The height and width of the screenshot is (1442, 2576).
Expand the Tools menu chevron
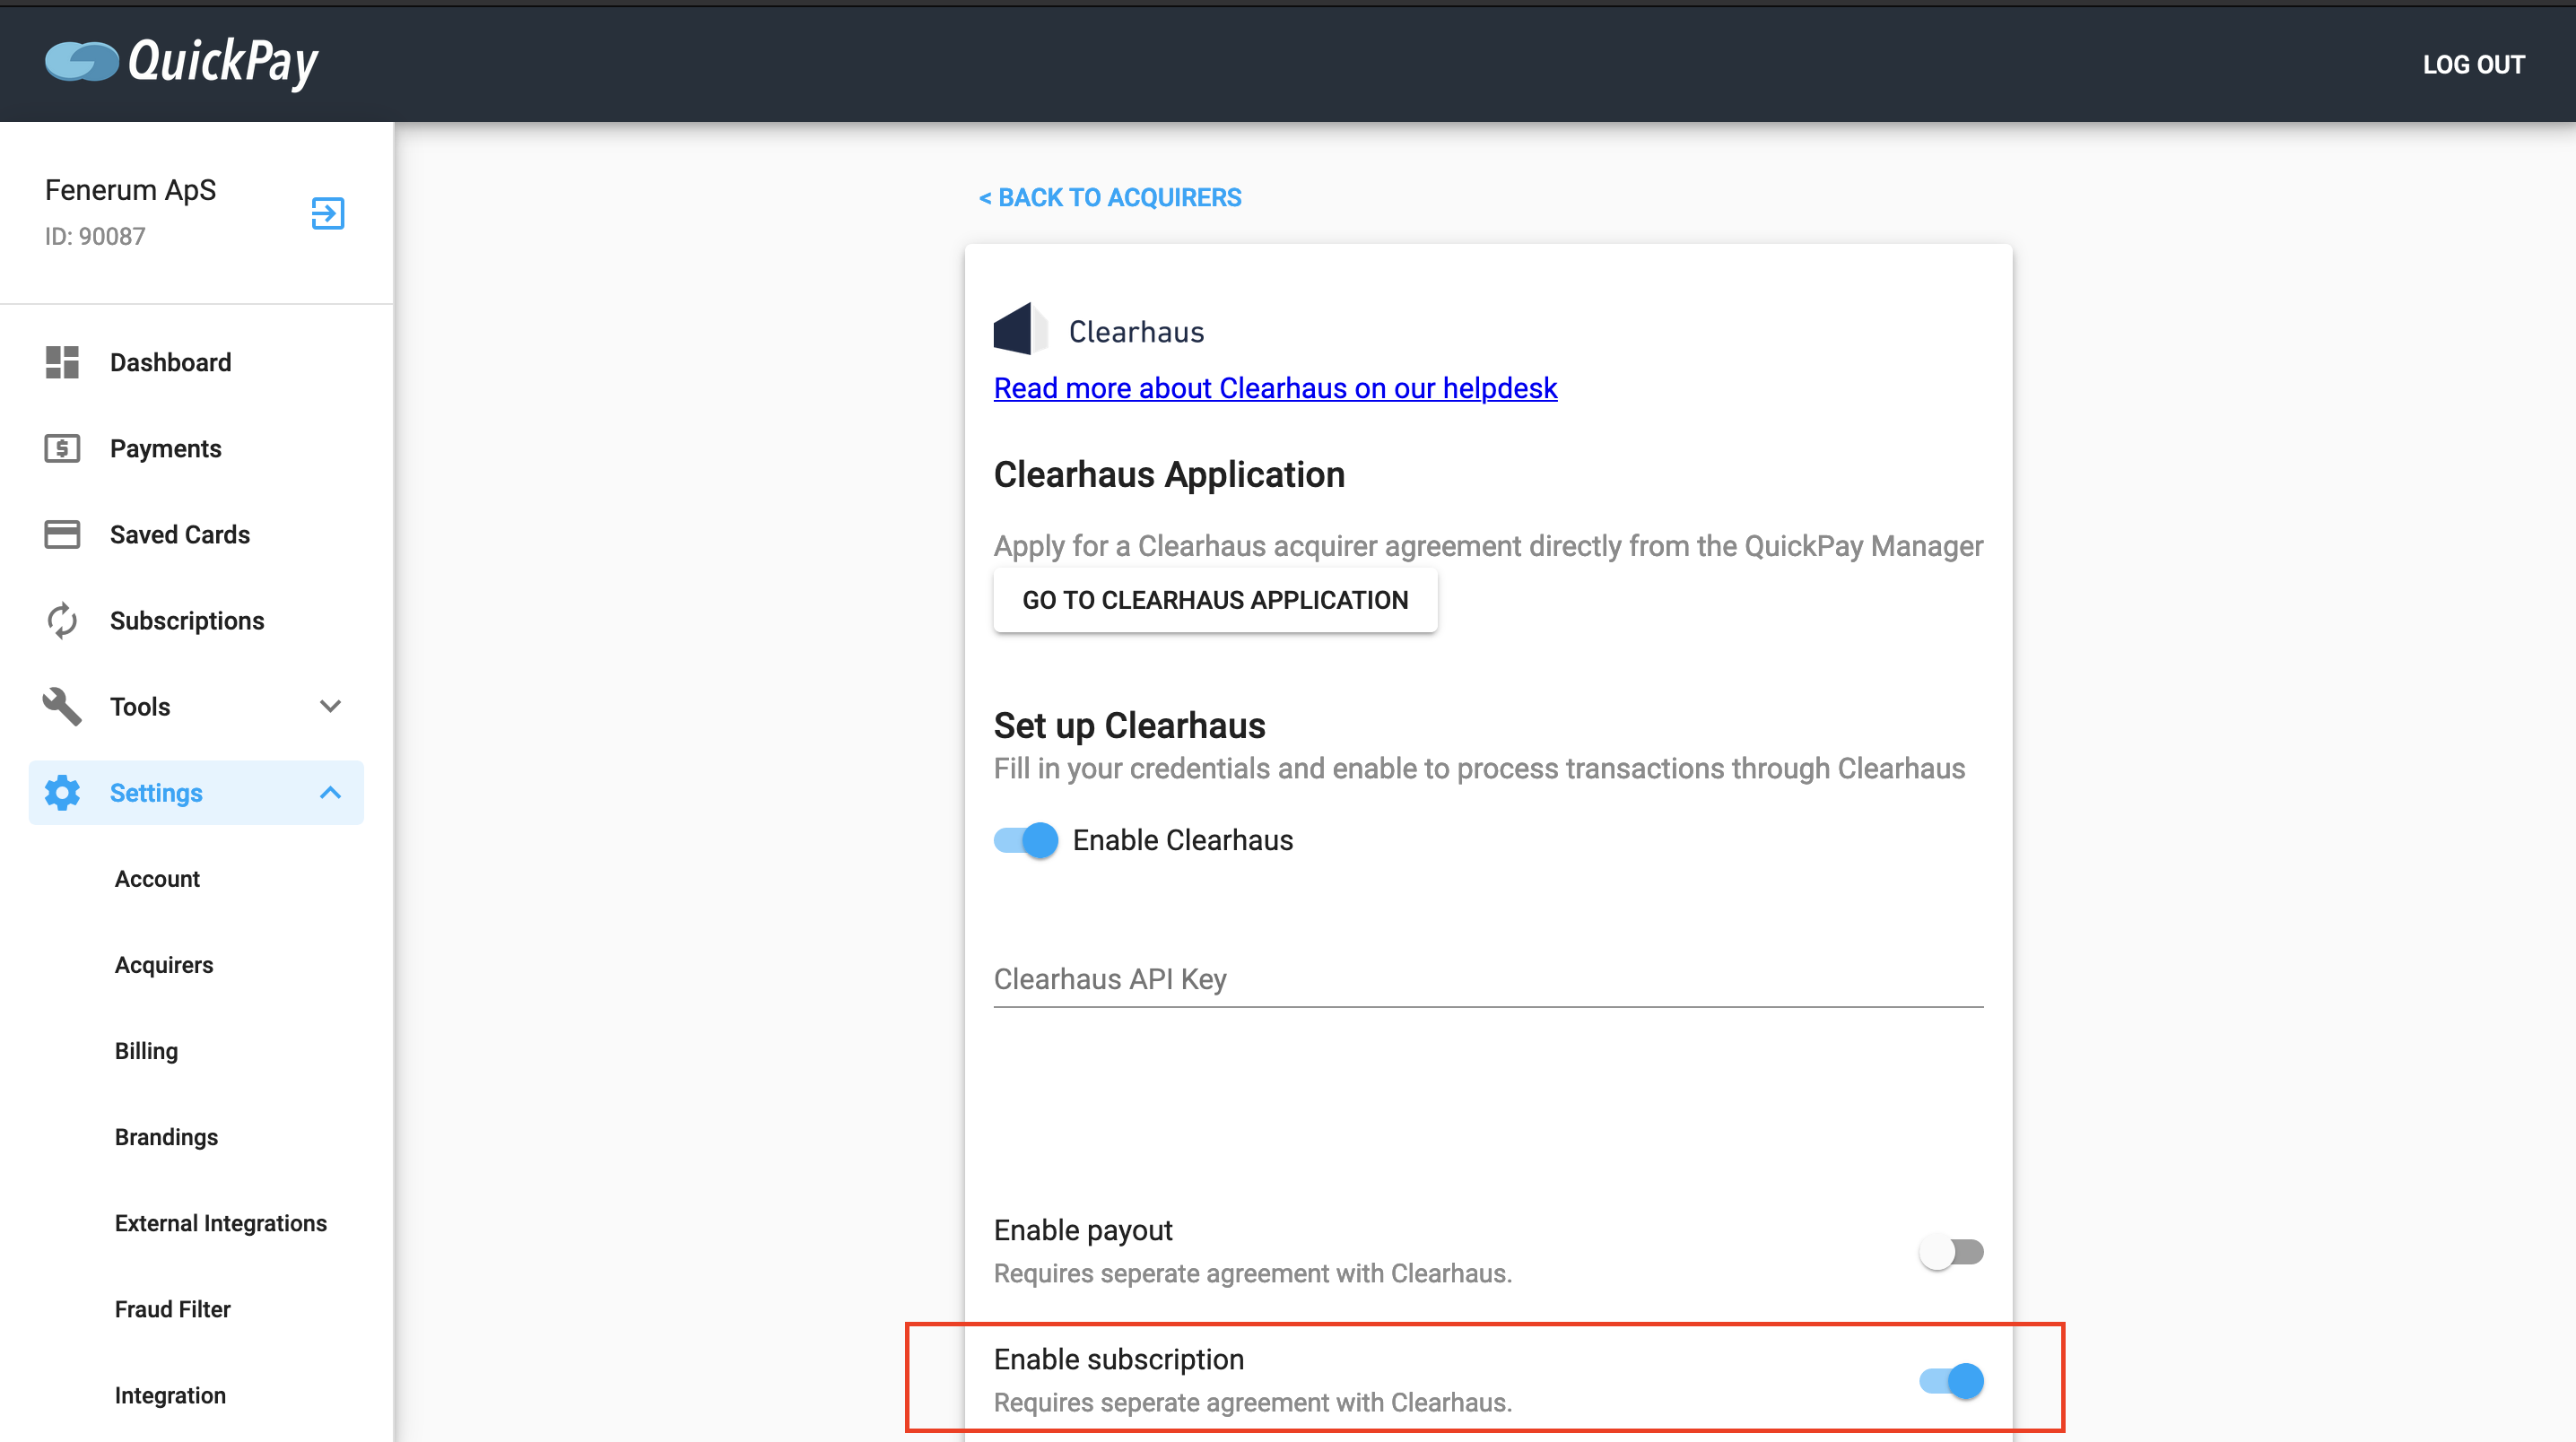[x=330, y=706]
